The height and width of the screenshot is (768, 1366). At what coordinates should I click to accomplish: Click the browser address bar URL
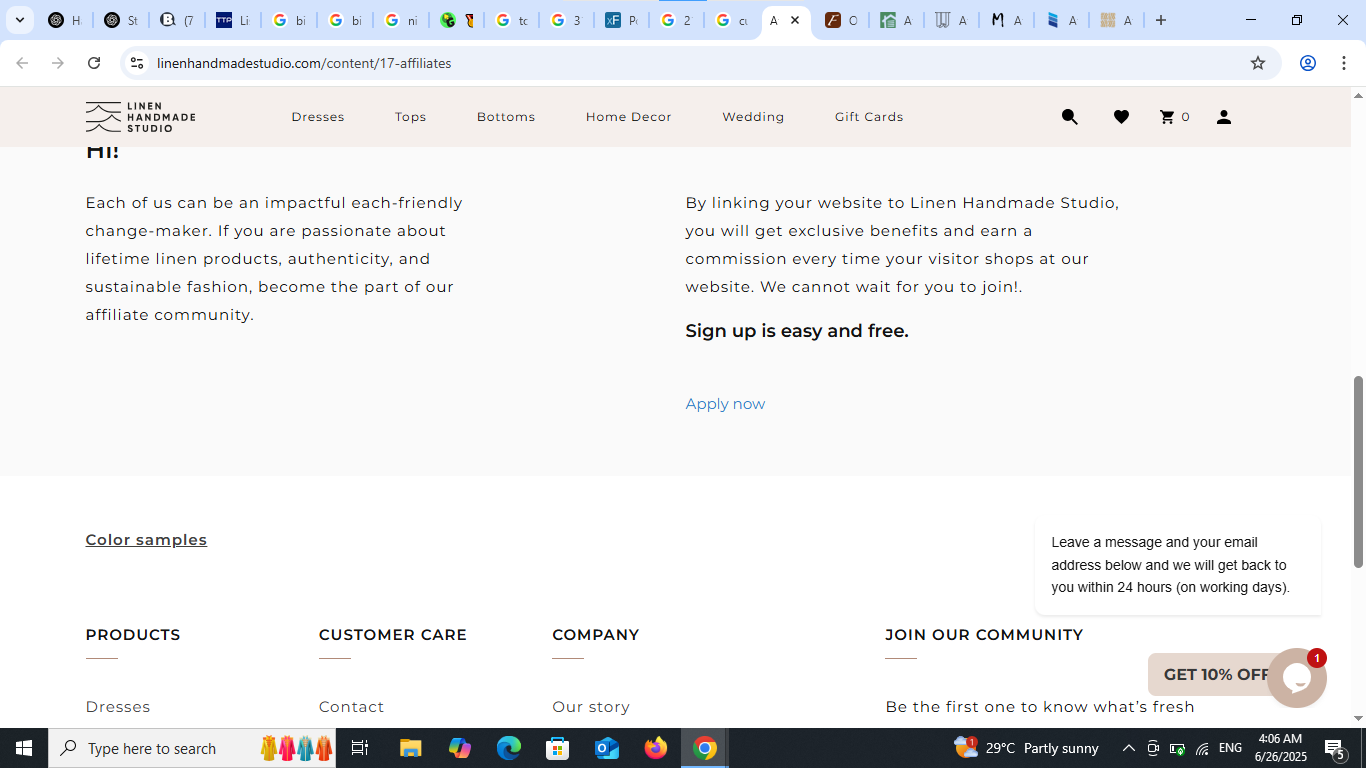(304, 63)
